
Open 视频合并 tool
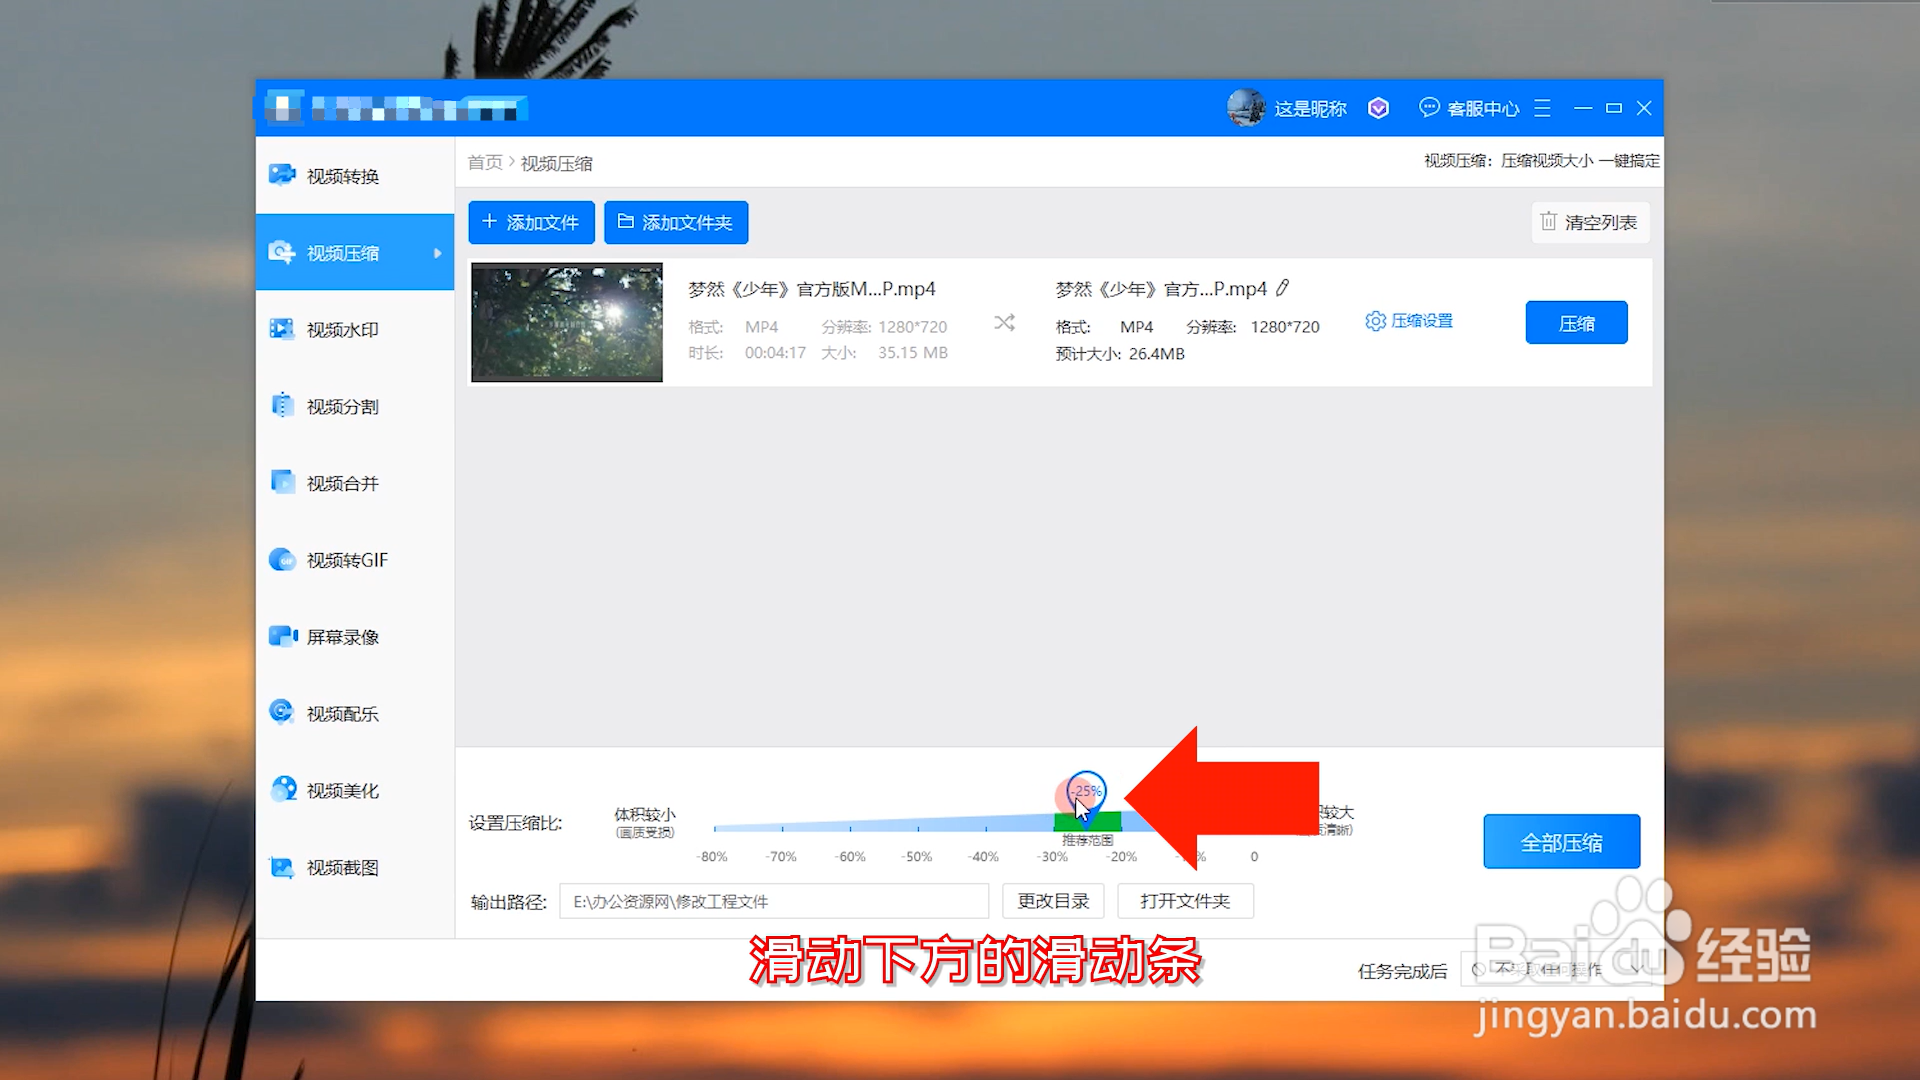coord(342,484)
